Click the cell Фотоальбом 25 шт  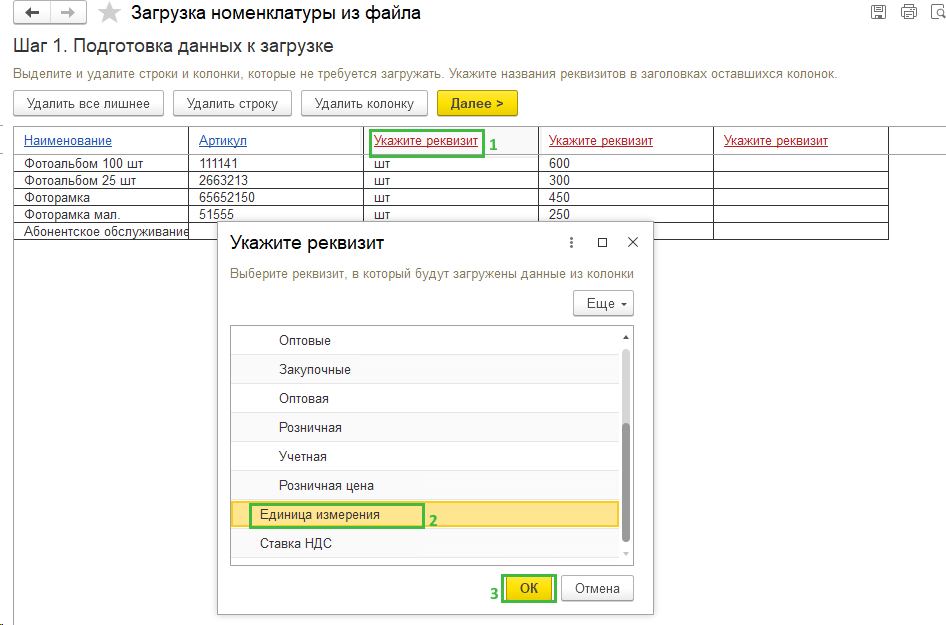(101, 180)
